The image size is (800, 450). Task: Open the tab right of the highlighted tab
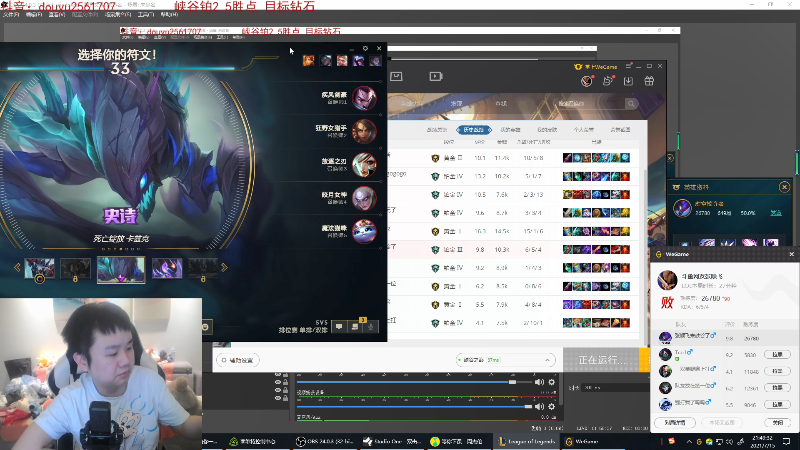510,130
